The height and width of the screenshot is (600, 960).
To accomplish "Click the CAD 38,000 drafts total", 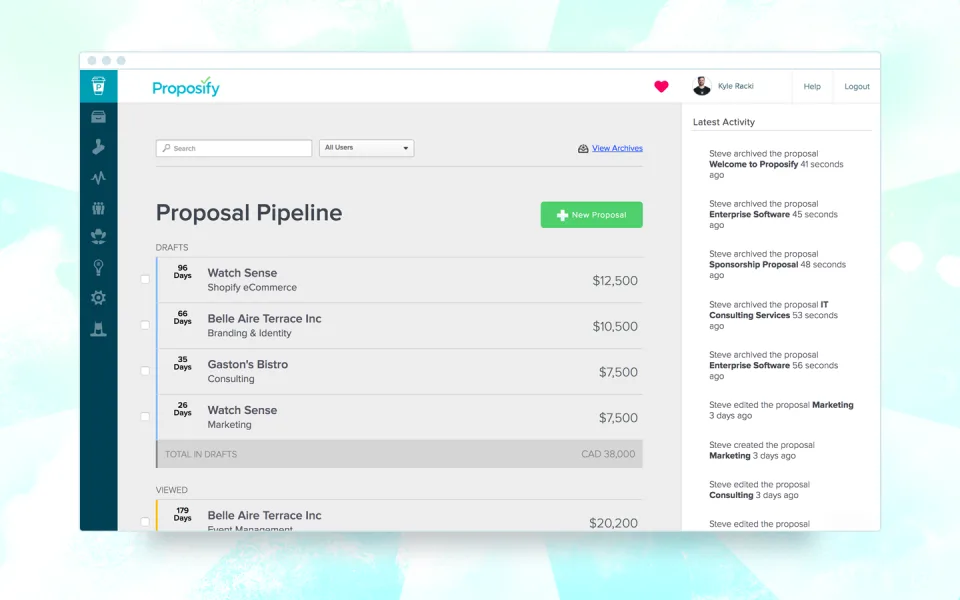I will (608, 454).
